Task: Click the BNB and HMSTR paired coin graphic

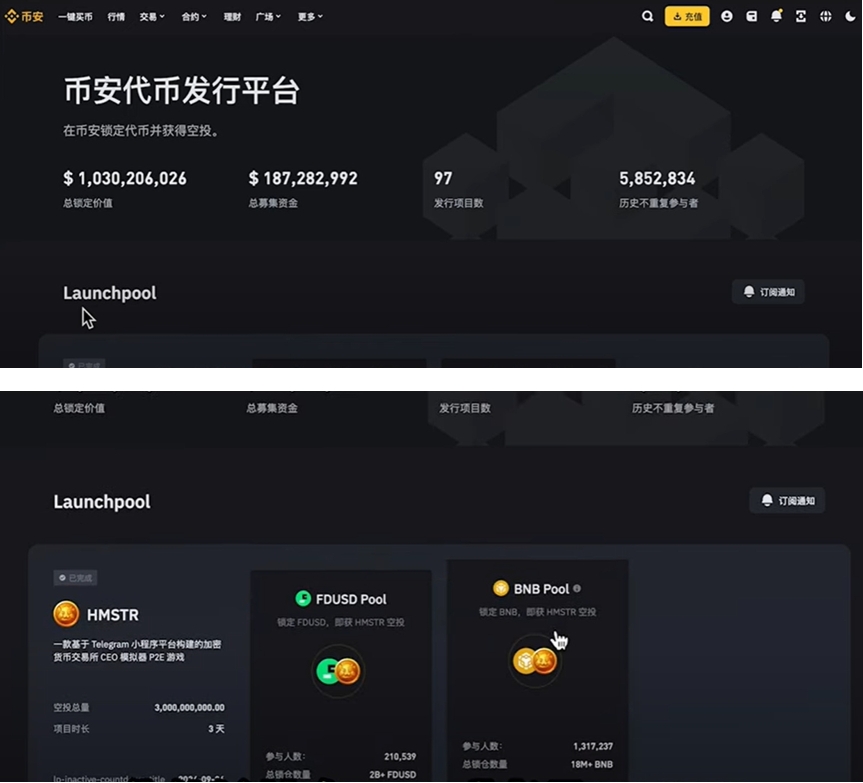Action: 535,661
